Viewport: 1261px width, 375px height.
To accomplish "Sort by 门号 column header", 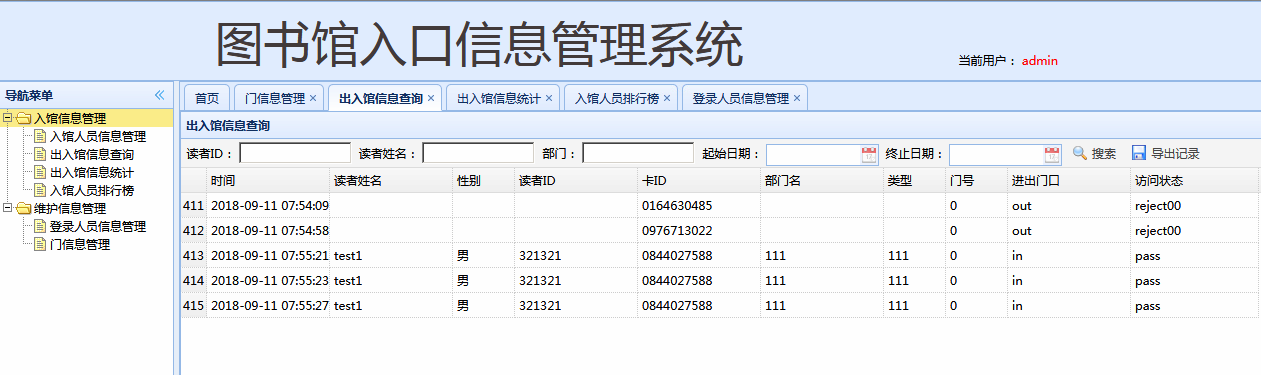I will tap(977, 181).
